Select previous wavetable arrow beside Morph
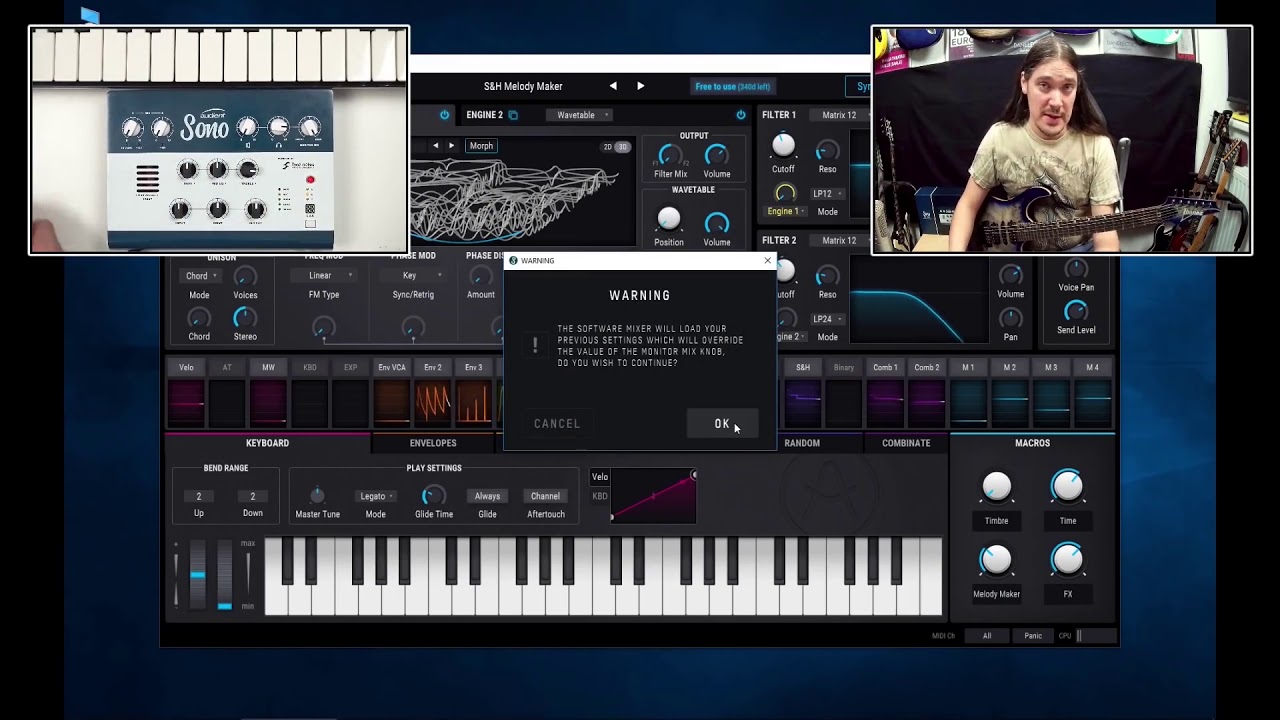Image resolution: width=1280 pixels, height=720 pixels. coord(435,146)
